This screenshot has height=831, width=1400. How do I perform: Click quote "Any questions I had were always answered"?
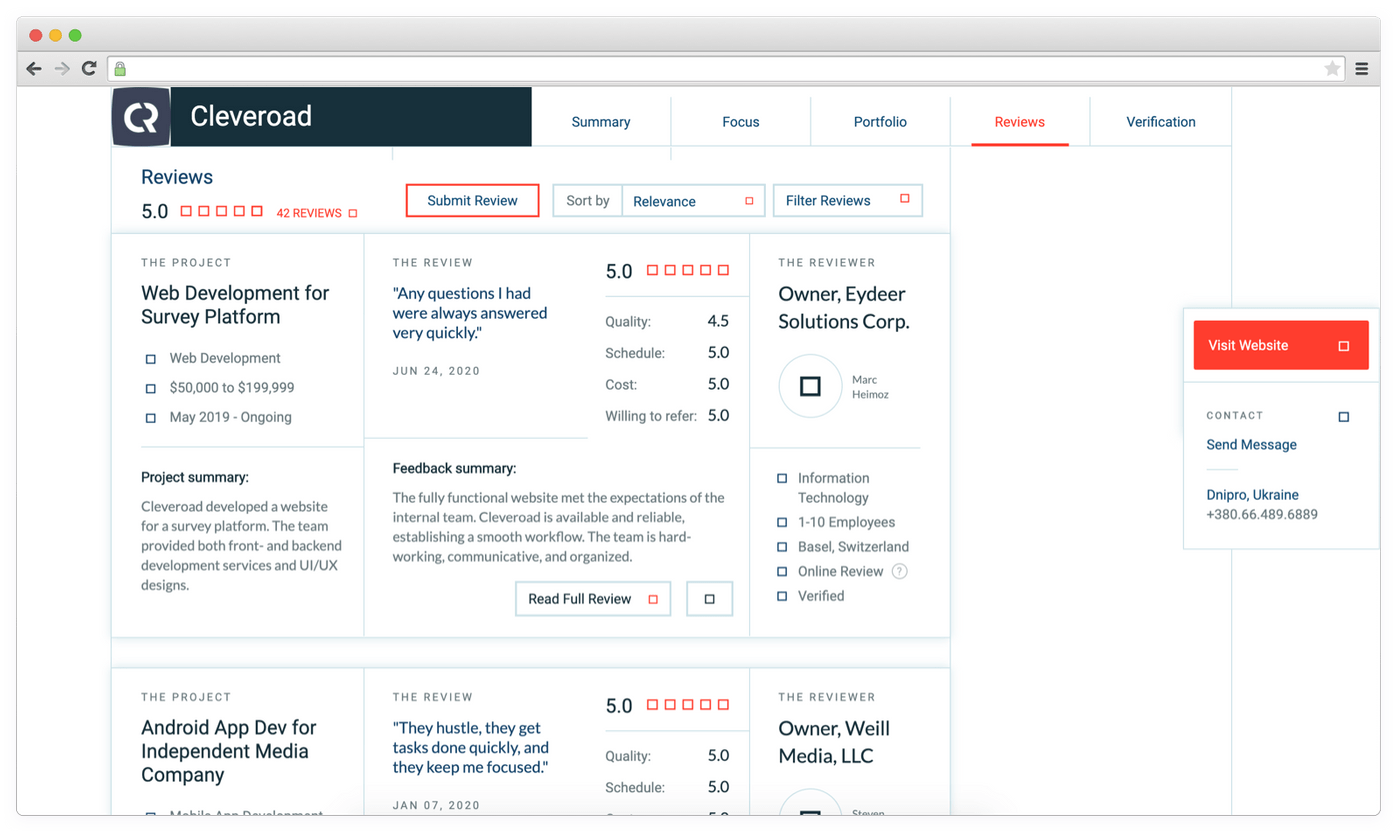470,313
